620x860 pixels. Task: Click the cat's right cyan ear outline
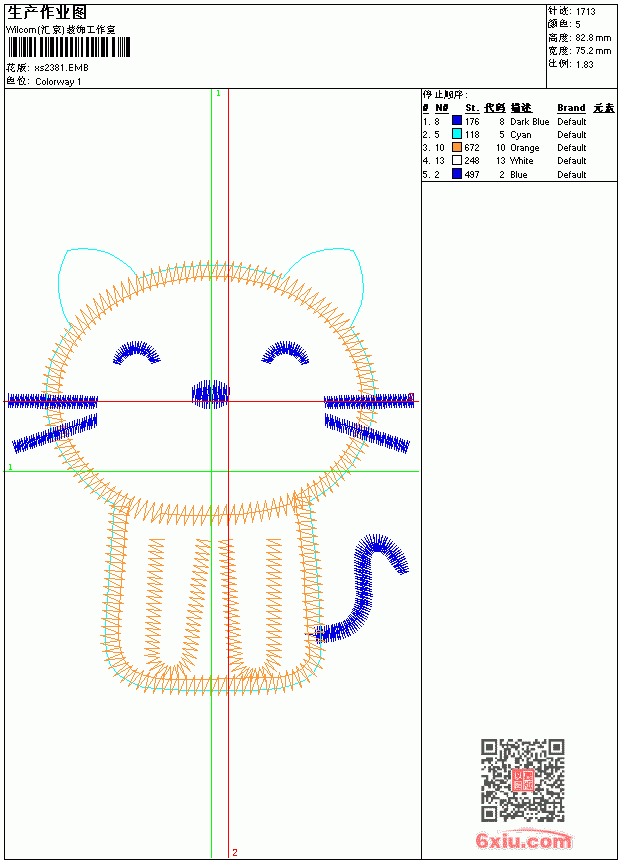point(328,285)
